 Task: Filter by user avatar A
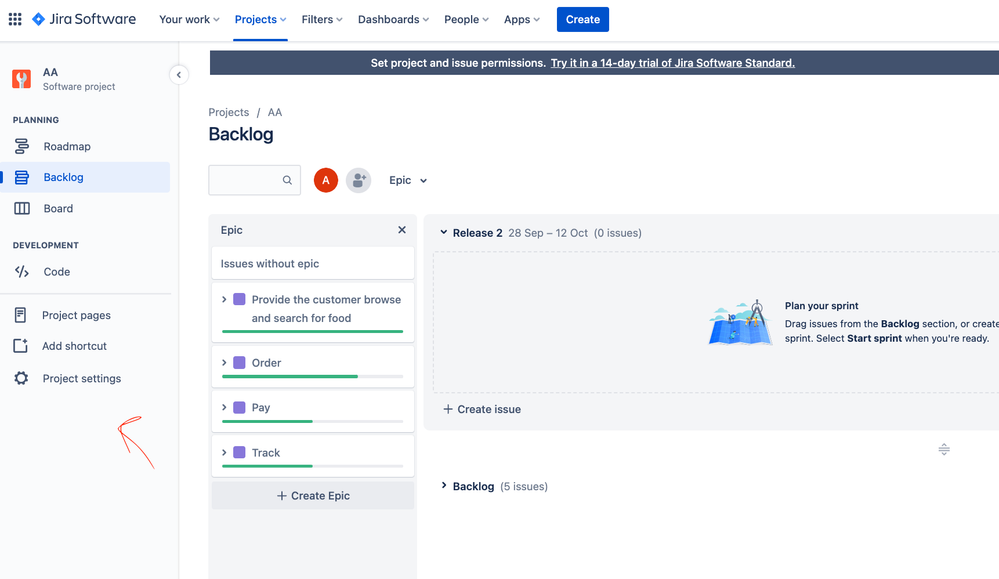[x=326, y=180]
